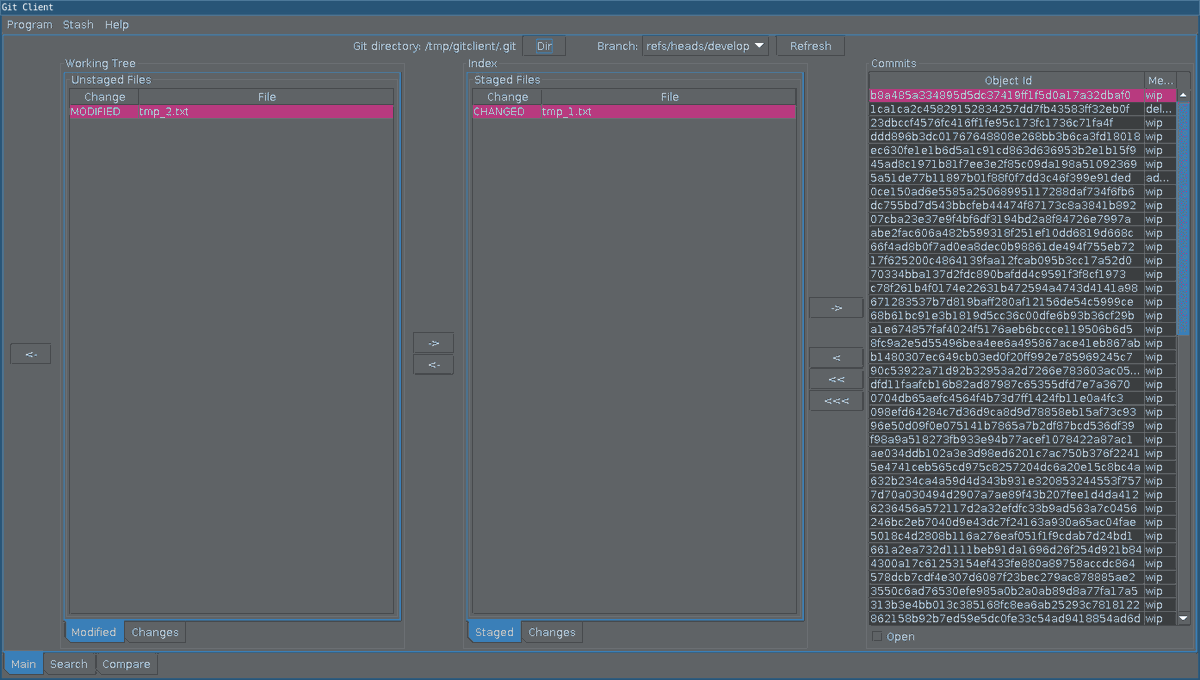This screenshot has width=1200, height=680.
Task: Switch to the Search tab
Action: pos(69,664)
